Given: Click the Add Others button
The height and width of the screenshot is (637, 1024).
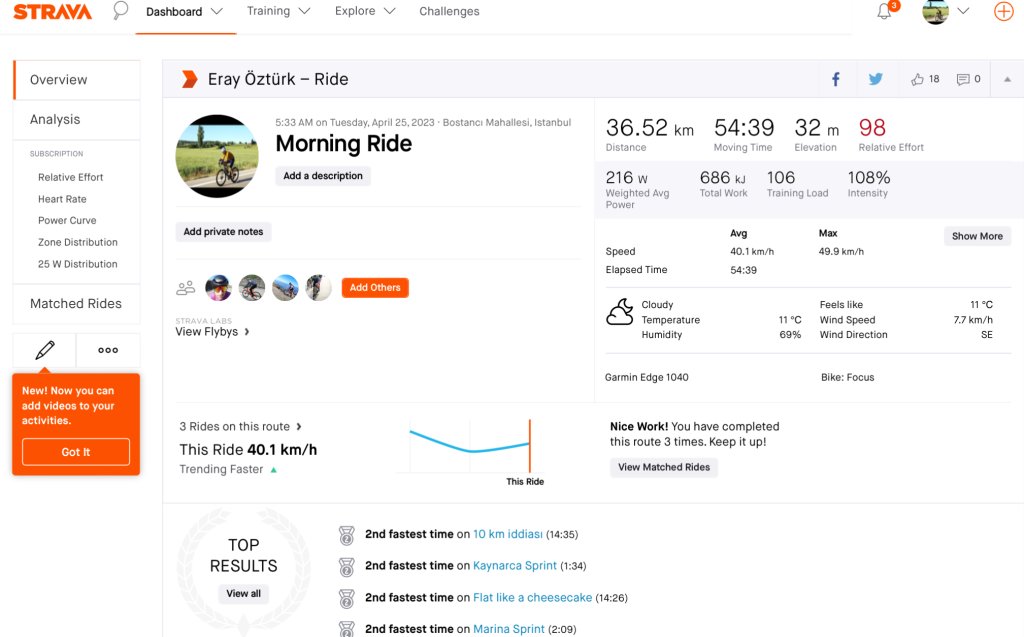Looking at the screenshot, I should [375, 287].
